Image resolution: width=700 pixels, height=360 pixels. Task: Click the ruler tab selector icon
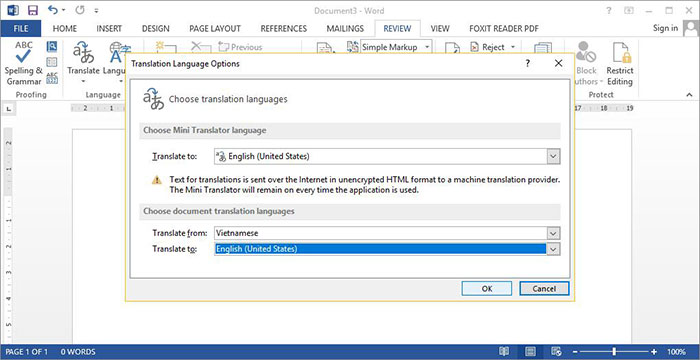(x=9, y=109)
